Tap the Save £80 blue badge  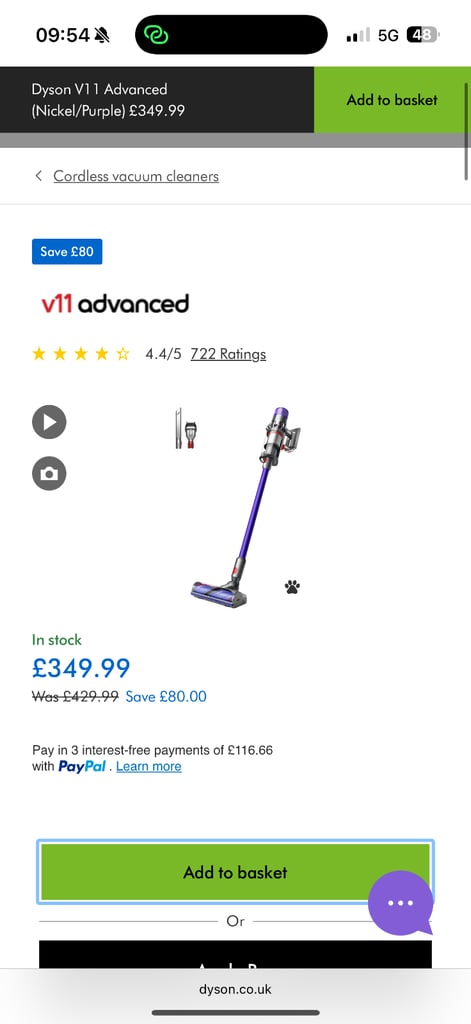tap(67, 251)
